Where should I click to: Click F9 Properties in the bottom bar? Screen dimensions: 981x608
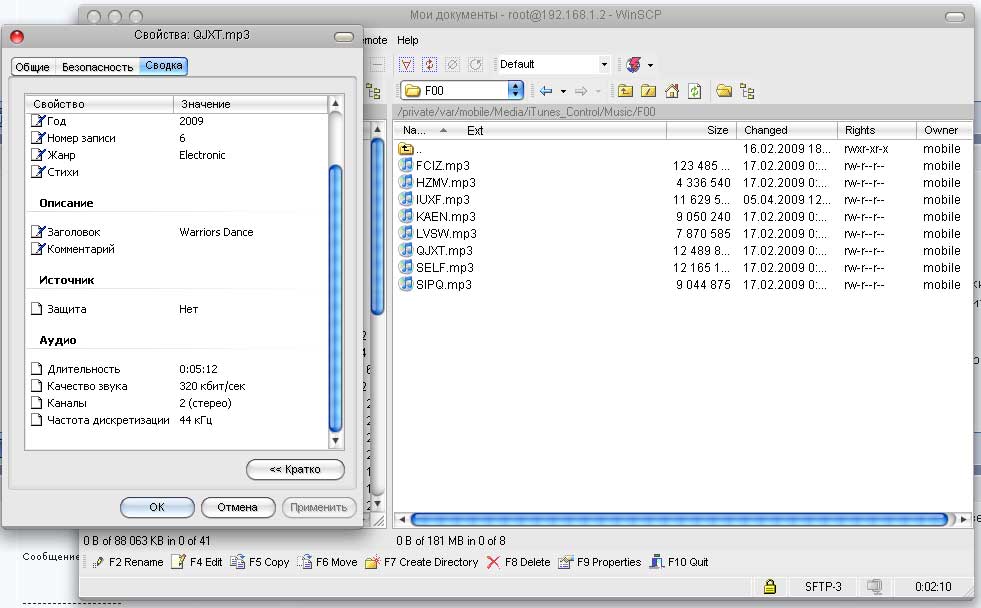pyautogui.click(x=599, y=562)
